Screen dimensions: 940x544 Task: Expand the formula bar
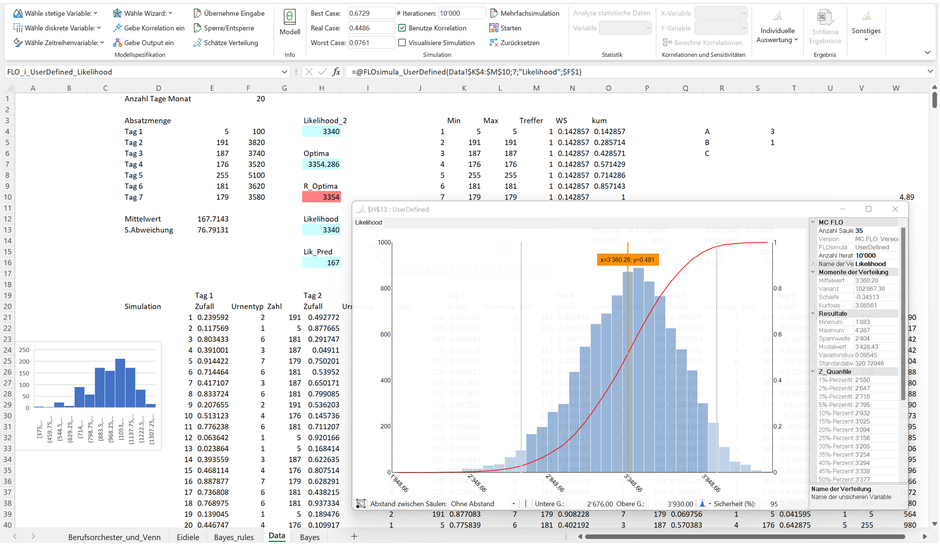pyautogui.click(x=930, y=71)
